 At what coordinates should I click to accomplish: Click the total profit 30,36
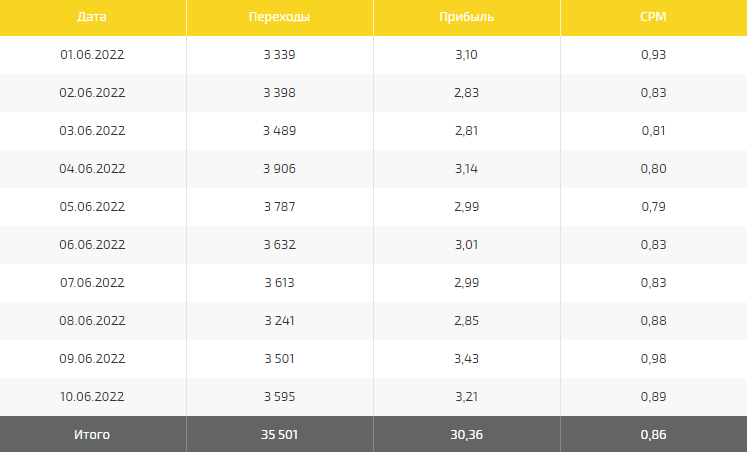pyautogui.click(x=466, y=434)
